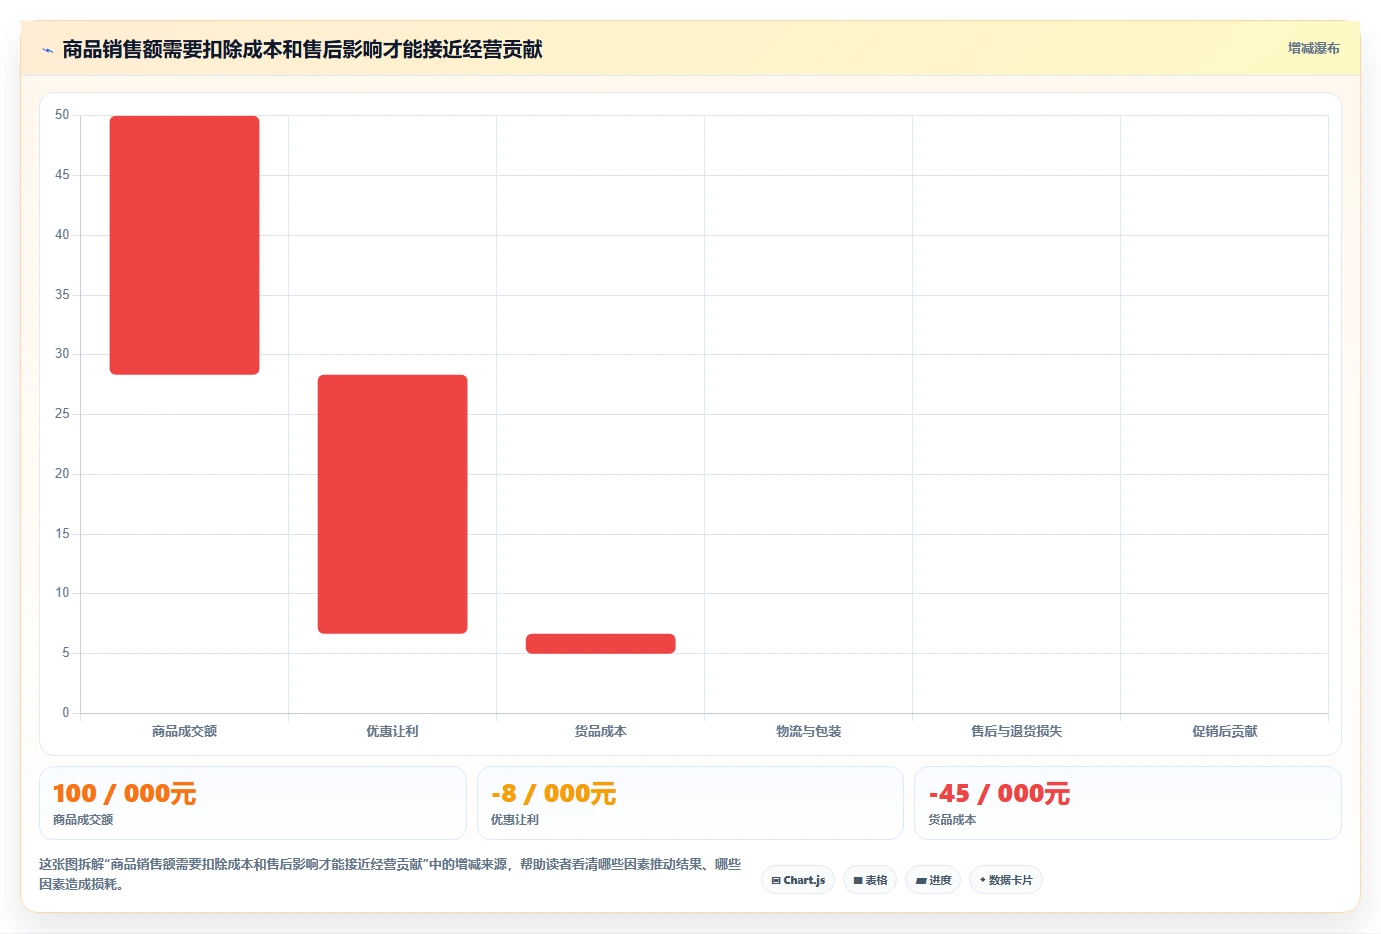1381x934 pixels.
Task: Select the 数据卡片 chip
Action: tap(1006, 880)
